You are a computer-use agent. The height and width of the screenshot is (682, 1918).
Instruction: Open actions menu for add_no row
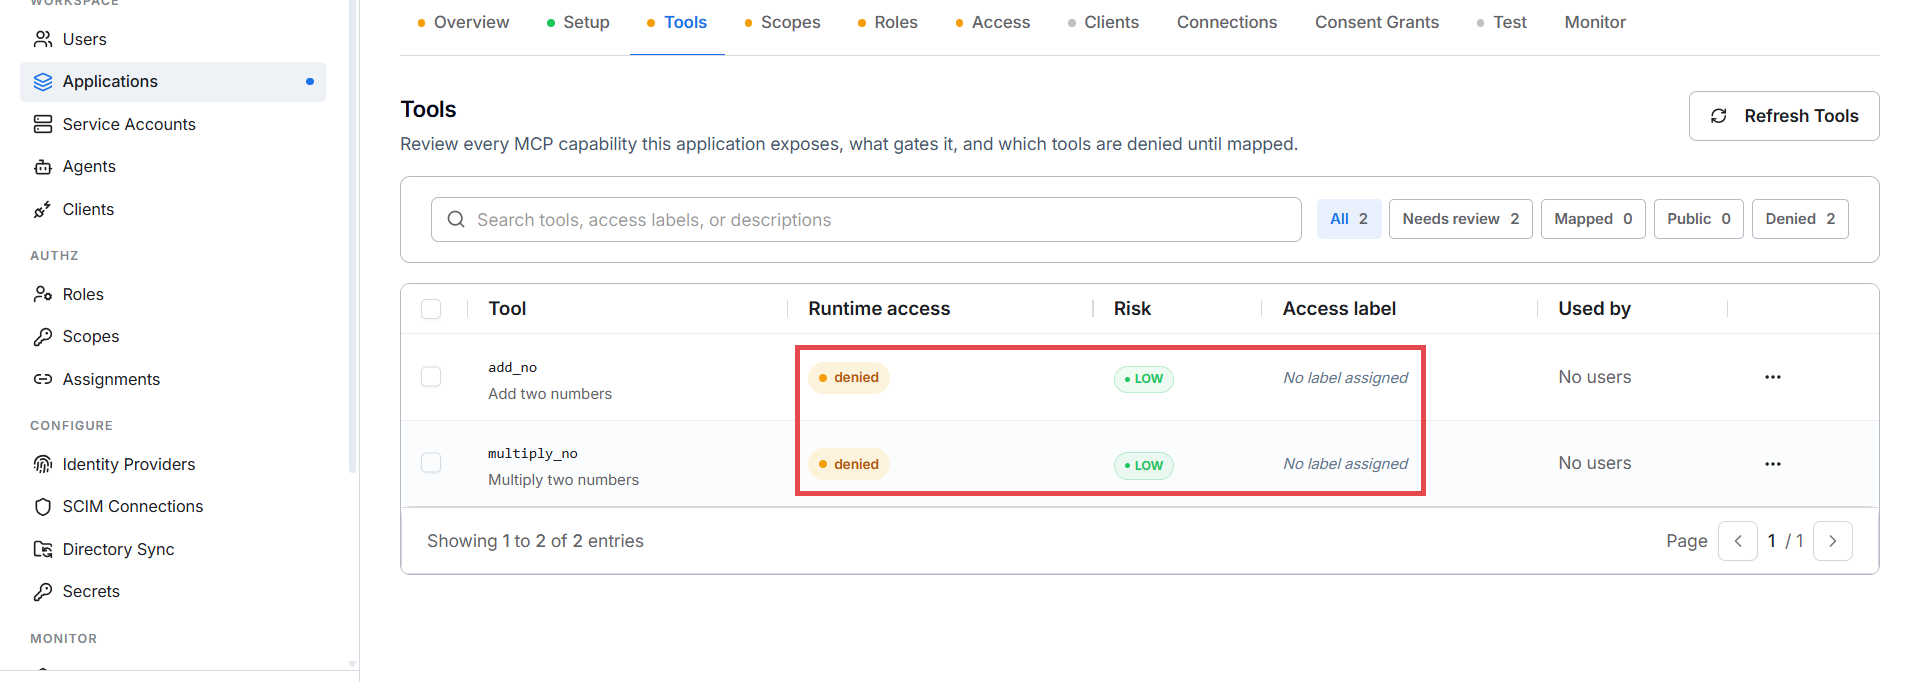(1773, 377)
